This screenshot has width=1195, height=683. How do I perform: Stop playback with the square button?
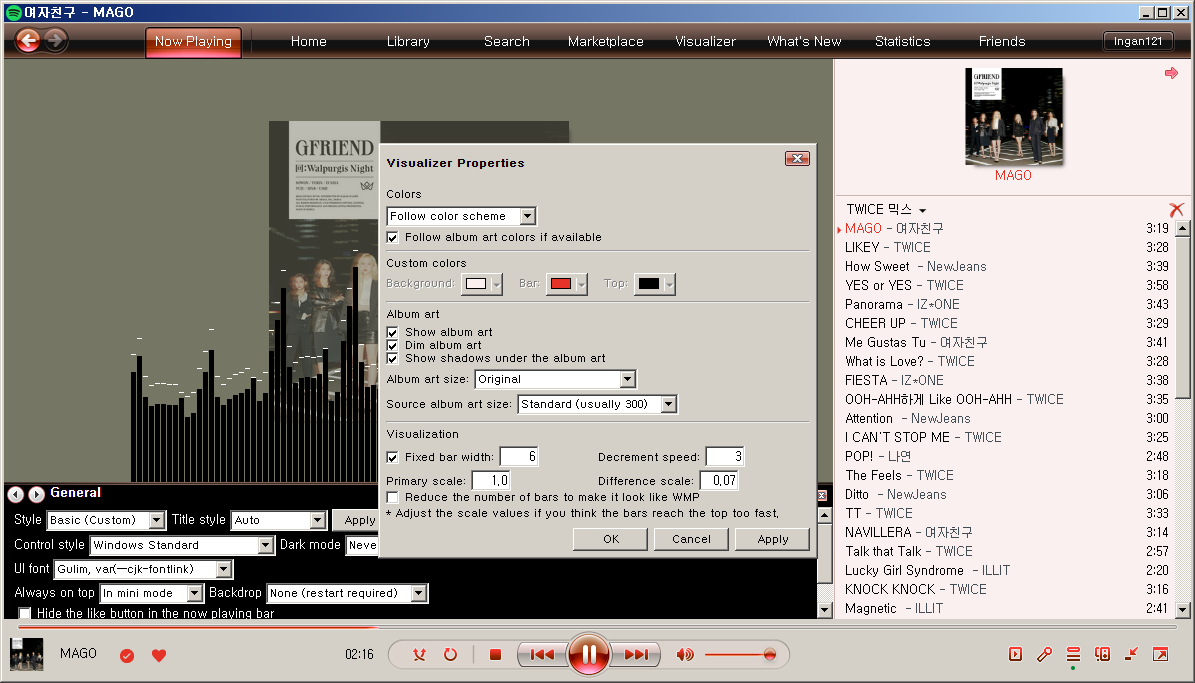[x=495, y=654]
